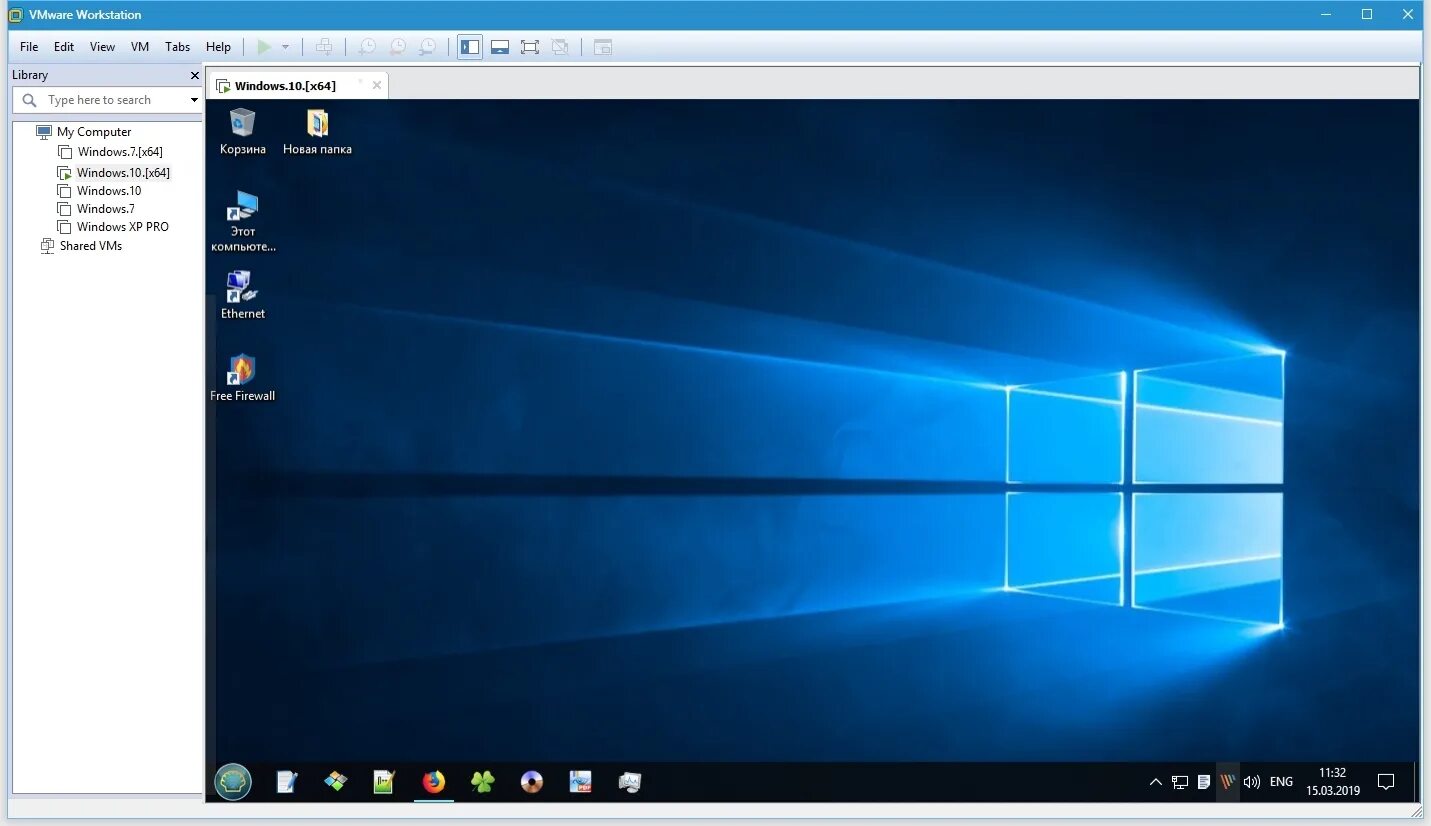Open the Tabs menu
The height and width of the screenshot is (826, 1431).
[177, 47]
